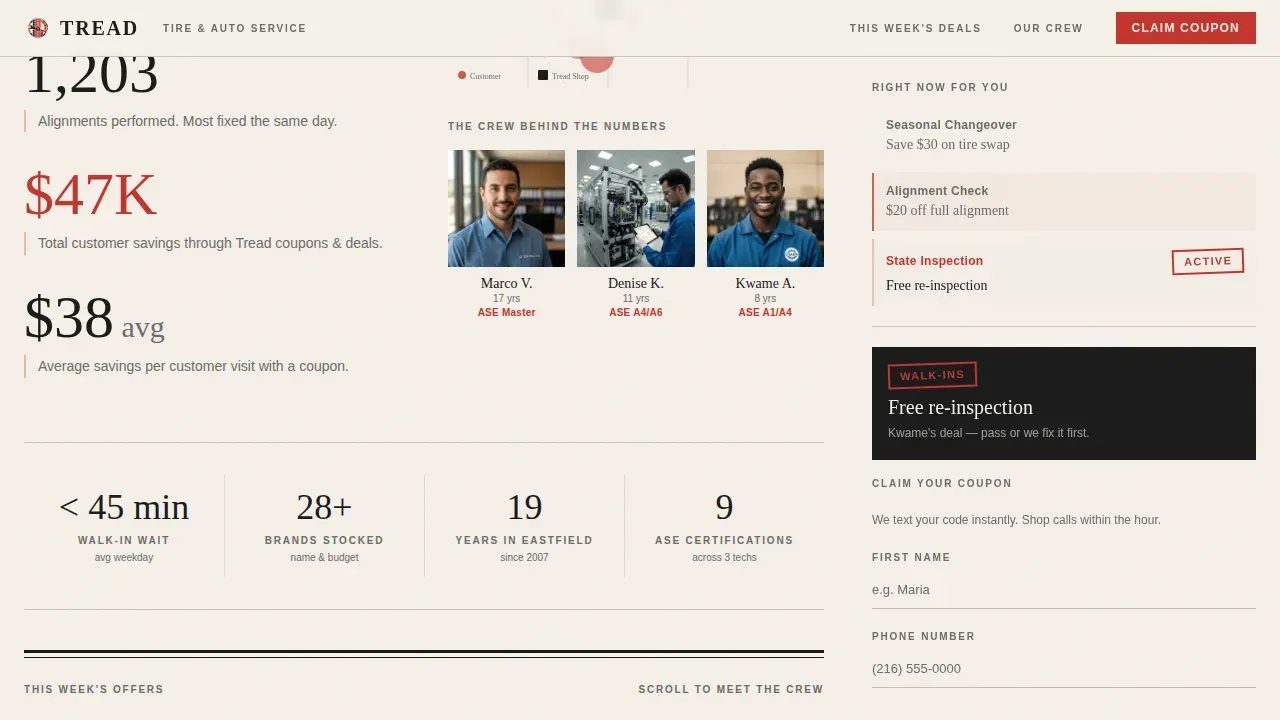Click the ACTIVE stamp badge
Screen dimensions: 1280x720
(1208, 261)
